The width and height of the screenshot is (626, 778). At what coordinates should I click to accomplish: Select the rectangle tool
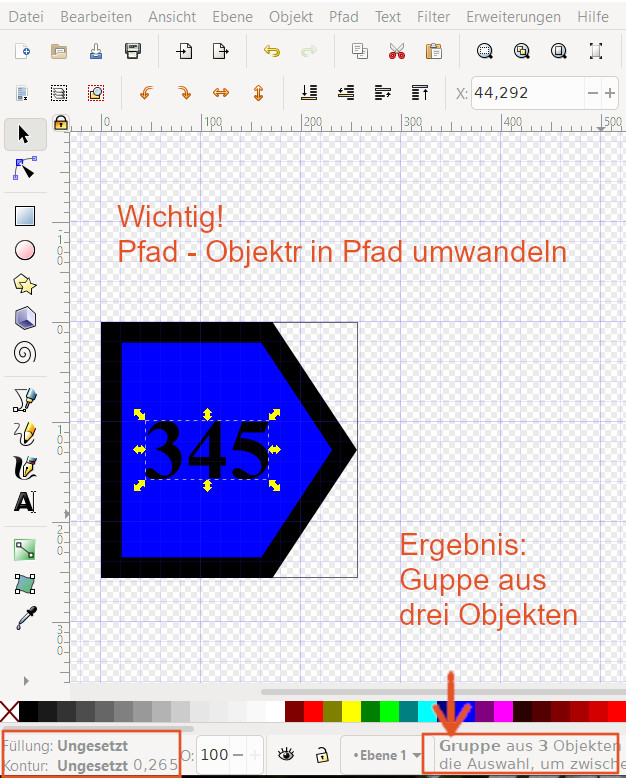tap(25, 216)
